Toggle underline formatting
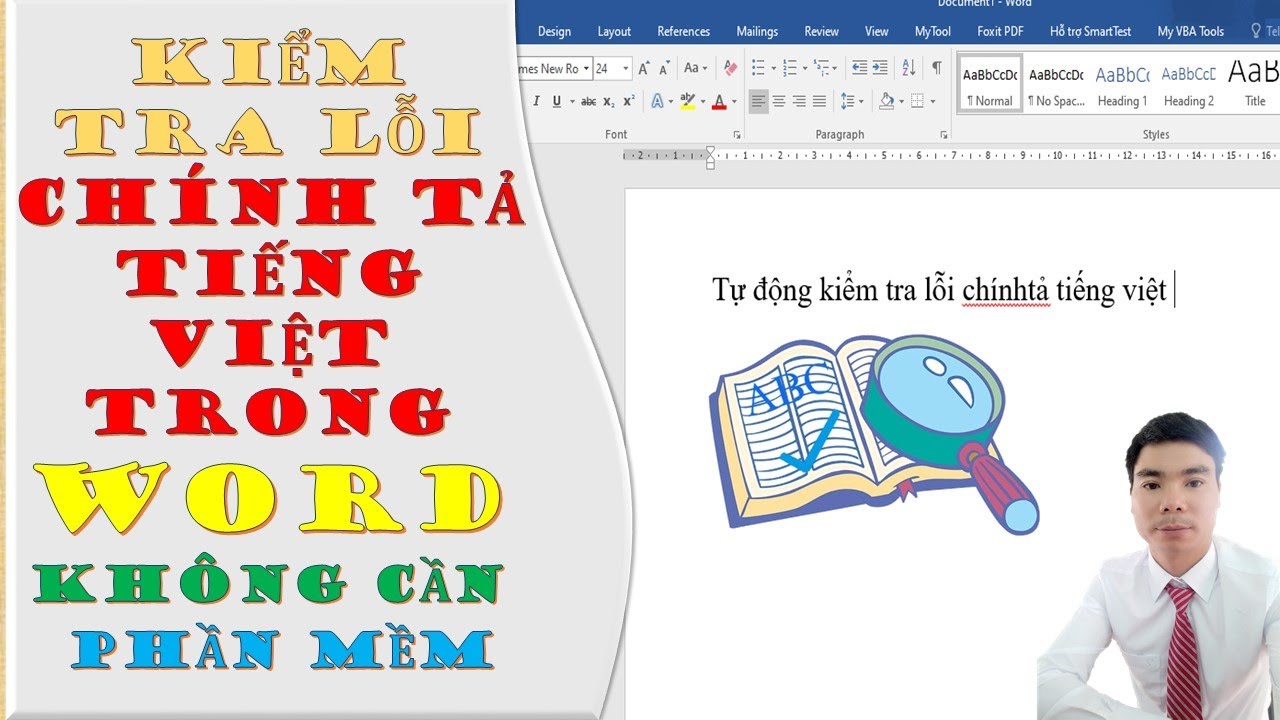The width and height of the screenshot is (1280, 720). pos(556,101)
